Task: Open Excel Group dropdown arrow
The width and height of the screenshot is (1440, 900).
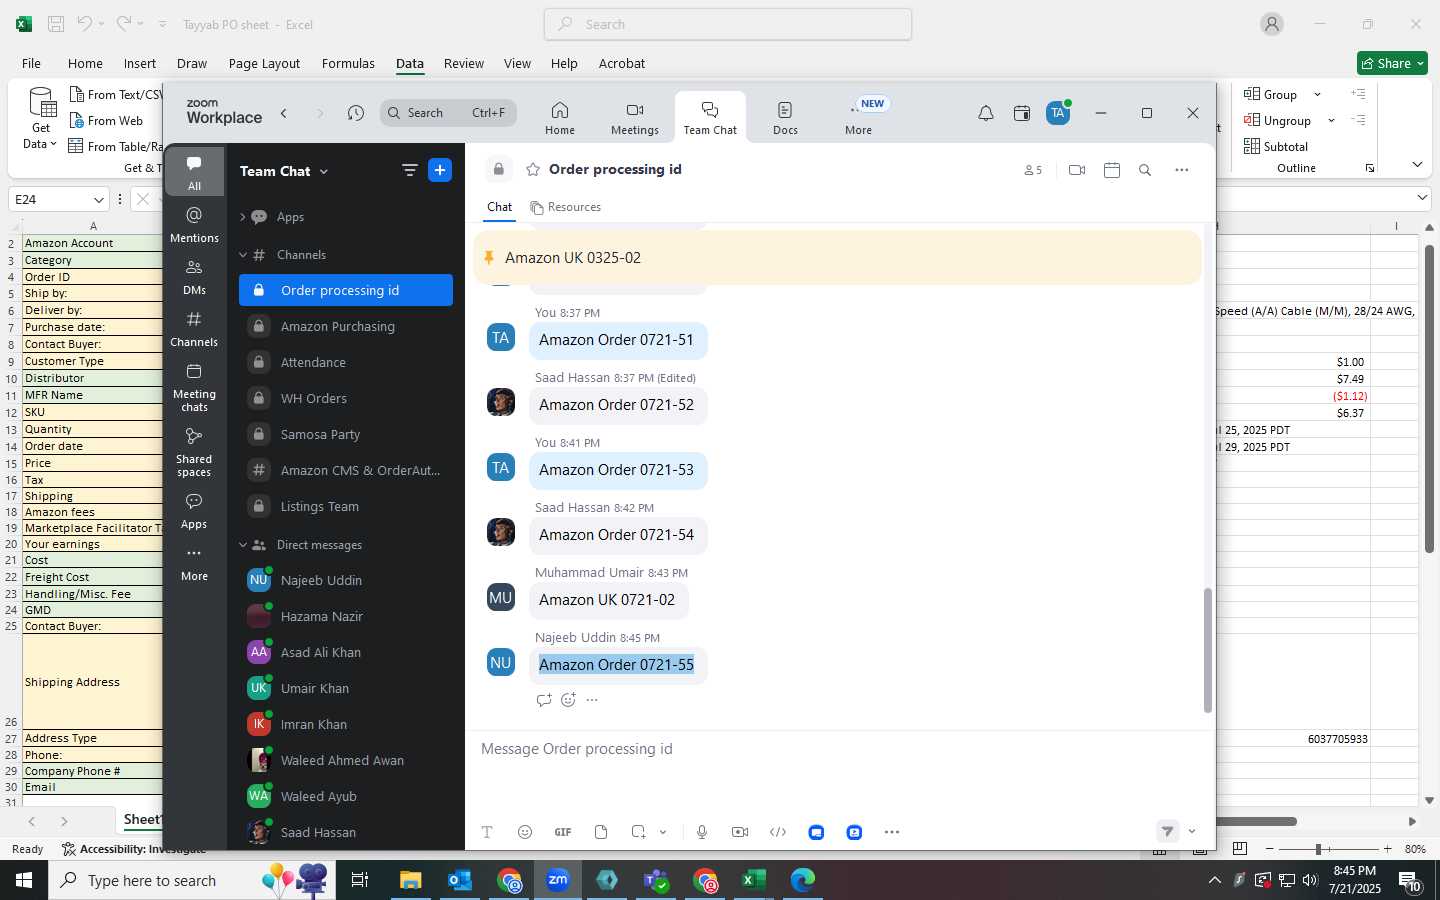Action: 1317,95
